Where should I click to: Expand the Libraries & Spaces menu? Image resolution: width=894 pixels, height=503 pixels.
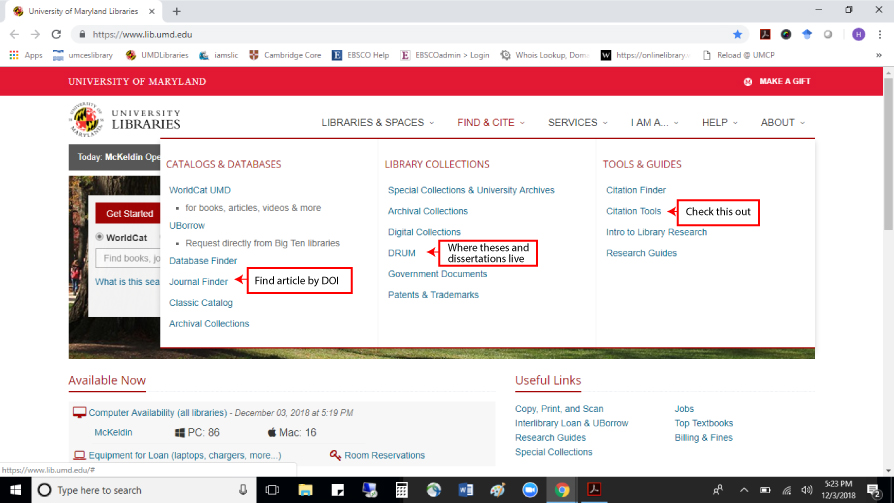point(377,123)
